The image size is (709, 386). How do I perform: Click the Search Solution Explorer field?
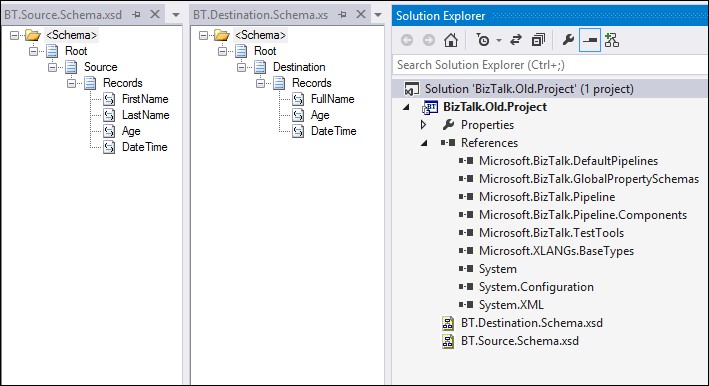(550, 65)
